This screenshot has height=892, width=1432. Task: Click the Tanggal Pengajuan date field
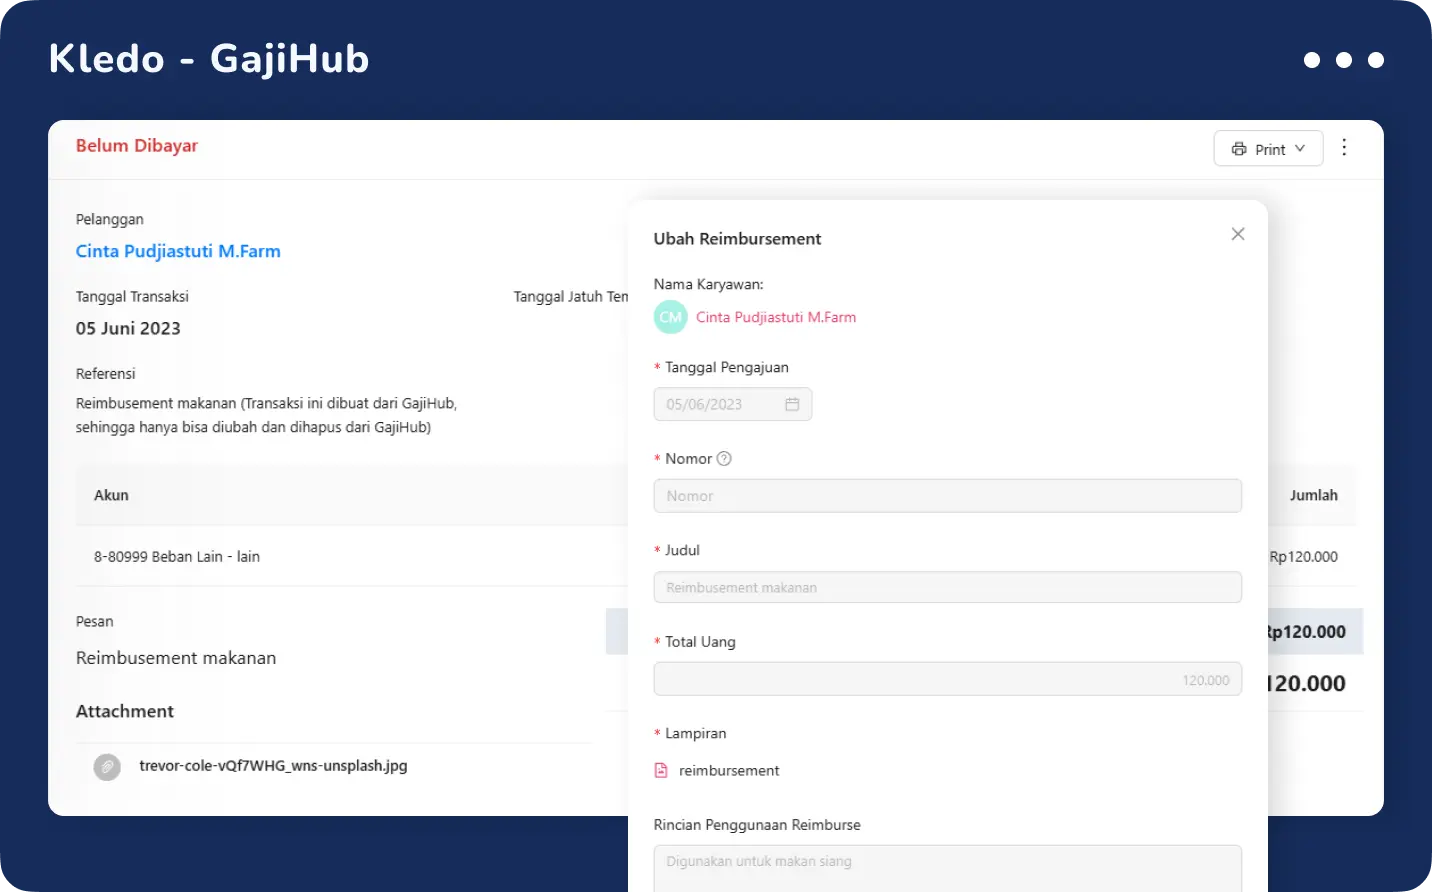(x=733, y=404)
